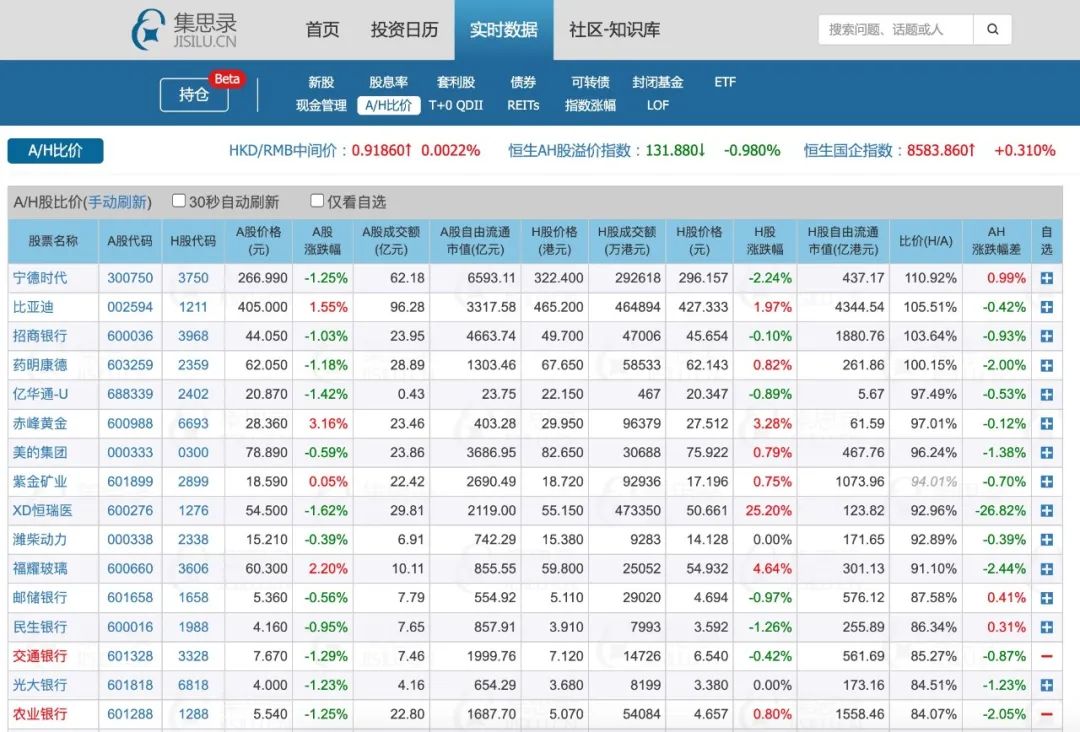Click the Jisilu site logo
1080x732 pixels.
(x=184, y=29)
